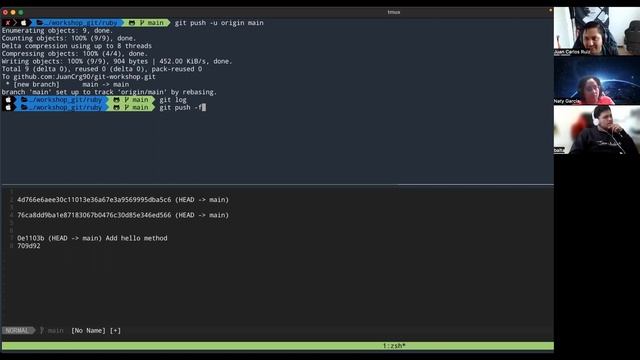The width and height of the screenshot is (640, 360).
Task: Click the GitHub cat icon in the 'git log' prompt row
Action: [116, 100]
